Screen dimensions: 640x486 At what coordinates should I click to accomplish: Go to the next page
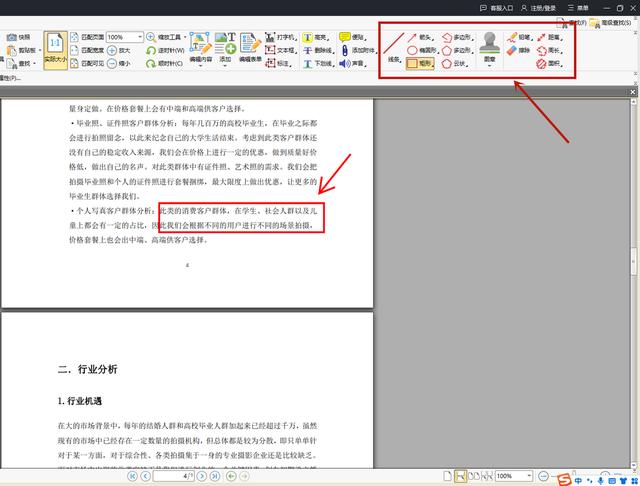pos(202,476)
